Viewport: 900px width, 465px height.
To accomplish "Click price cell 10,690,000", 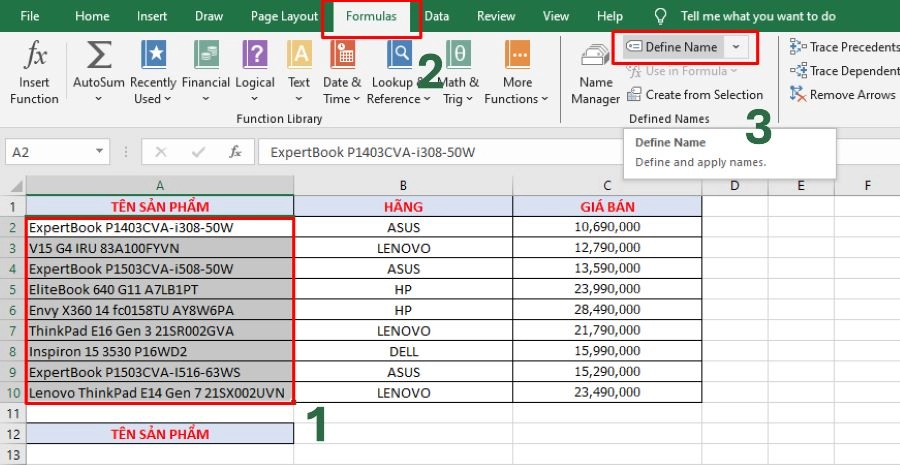I will click(607, 227).
